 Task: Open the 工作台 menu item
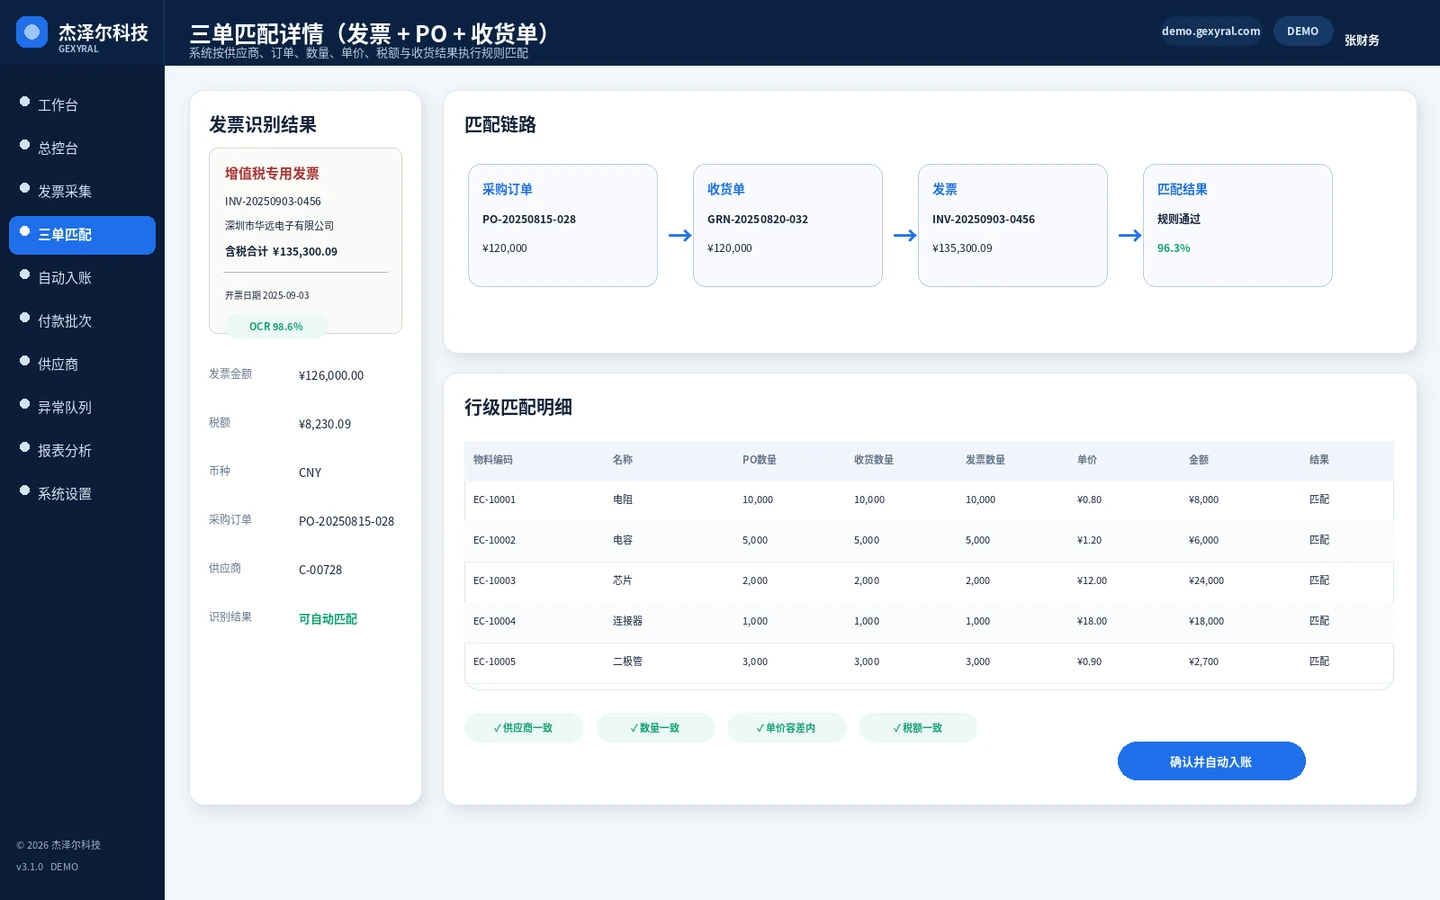coord(82,105)
